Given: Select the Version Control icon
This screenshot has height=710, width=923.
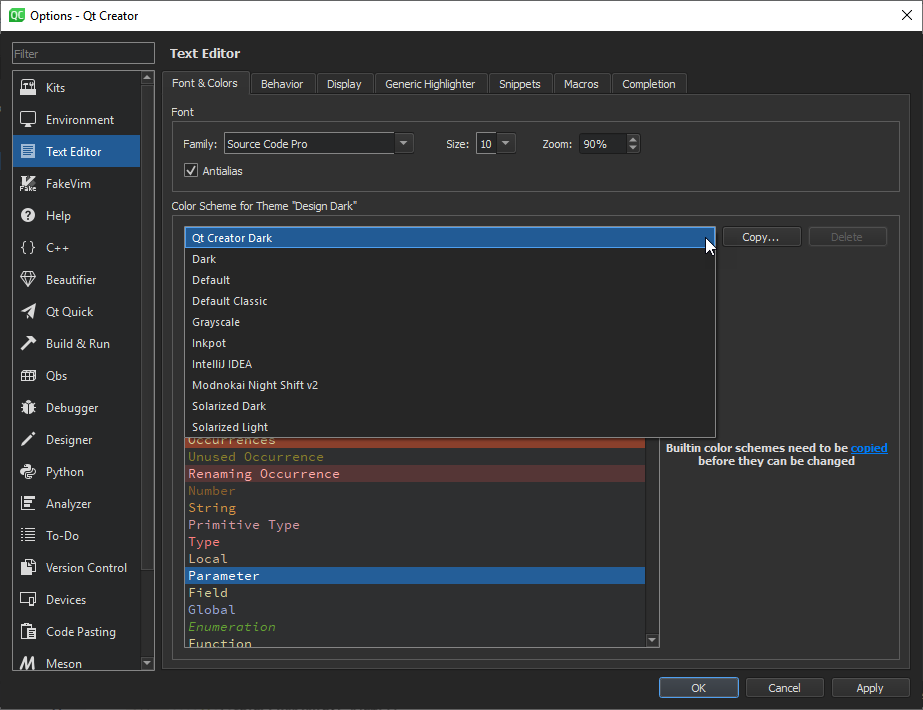Looking at the screenshot, I should pyautogui.click(x=28, y=568).
